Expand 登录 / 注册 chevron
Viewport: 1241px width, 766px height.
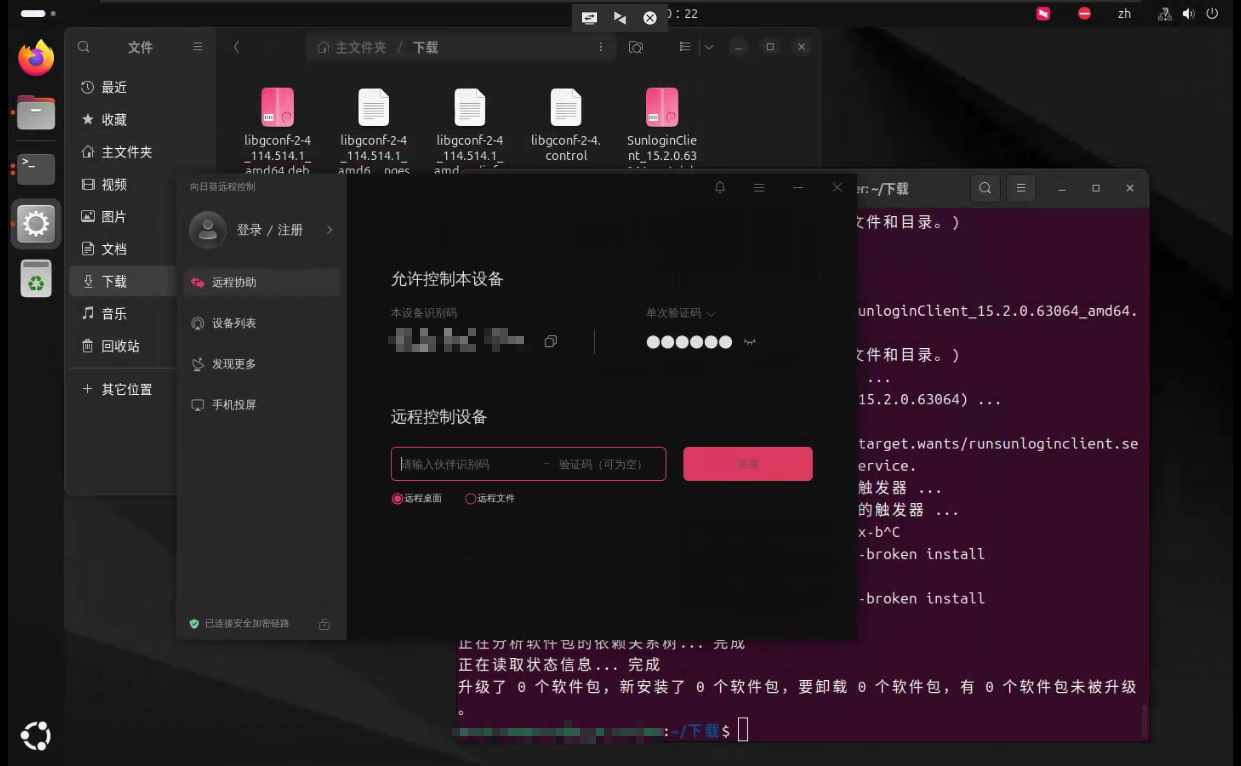click(329, 230)
